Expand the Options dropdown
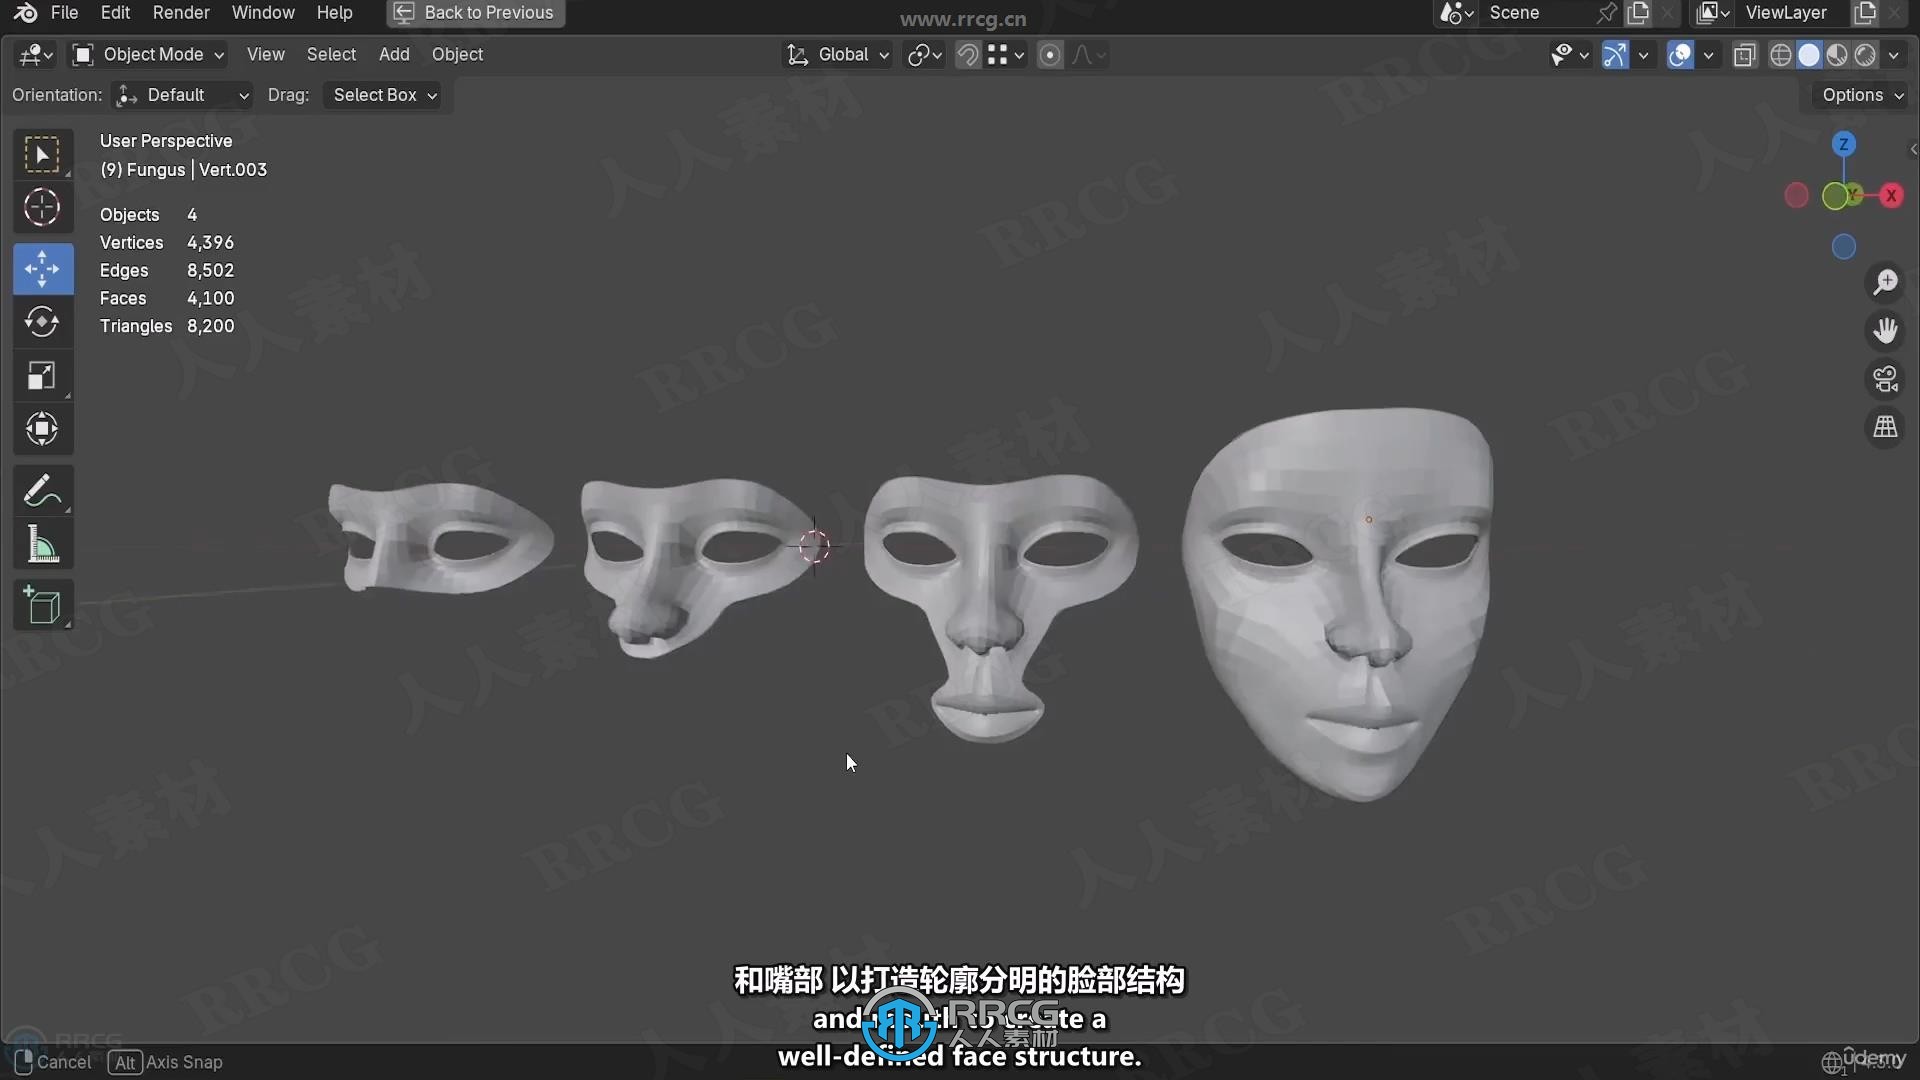 (1862, 95)
